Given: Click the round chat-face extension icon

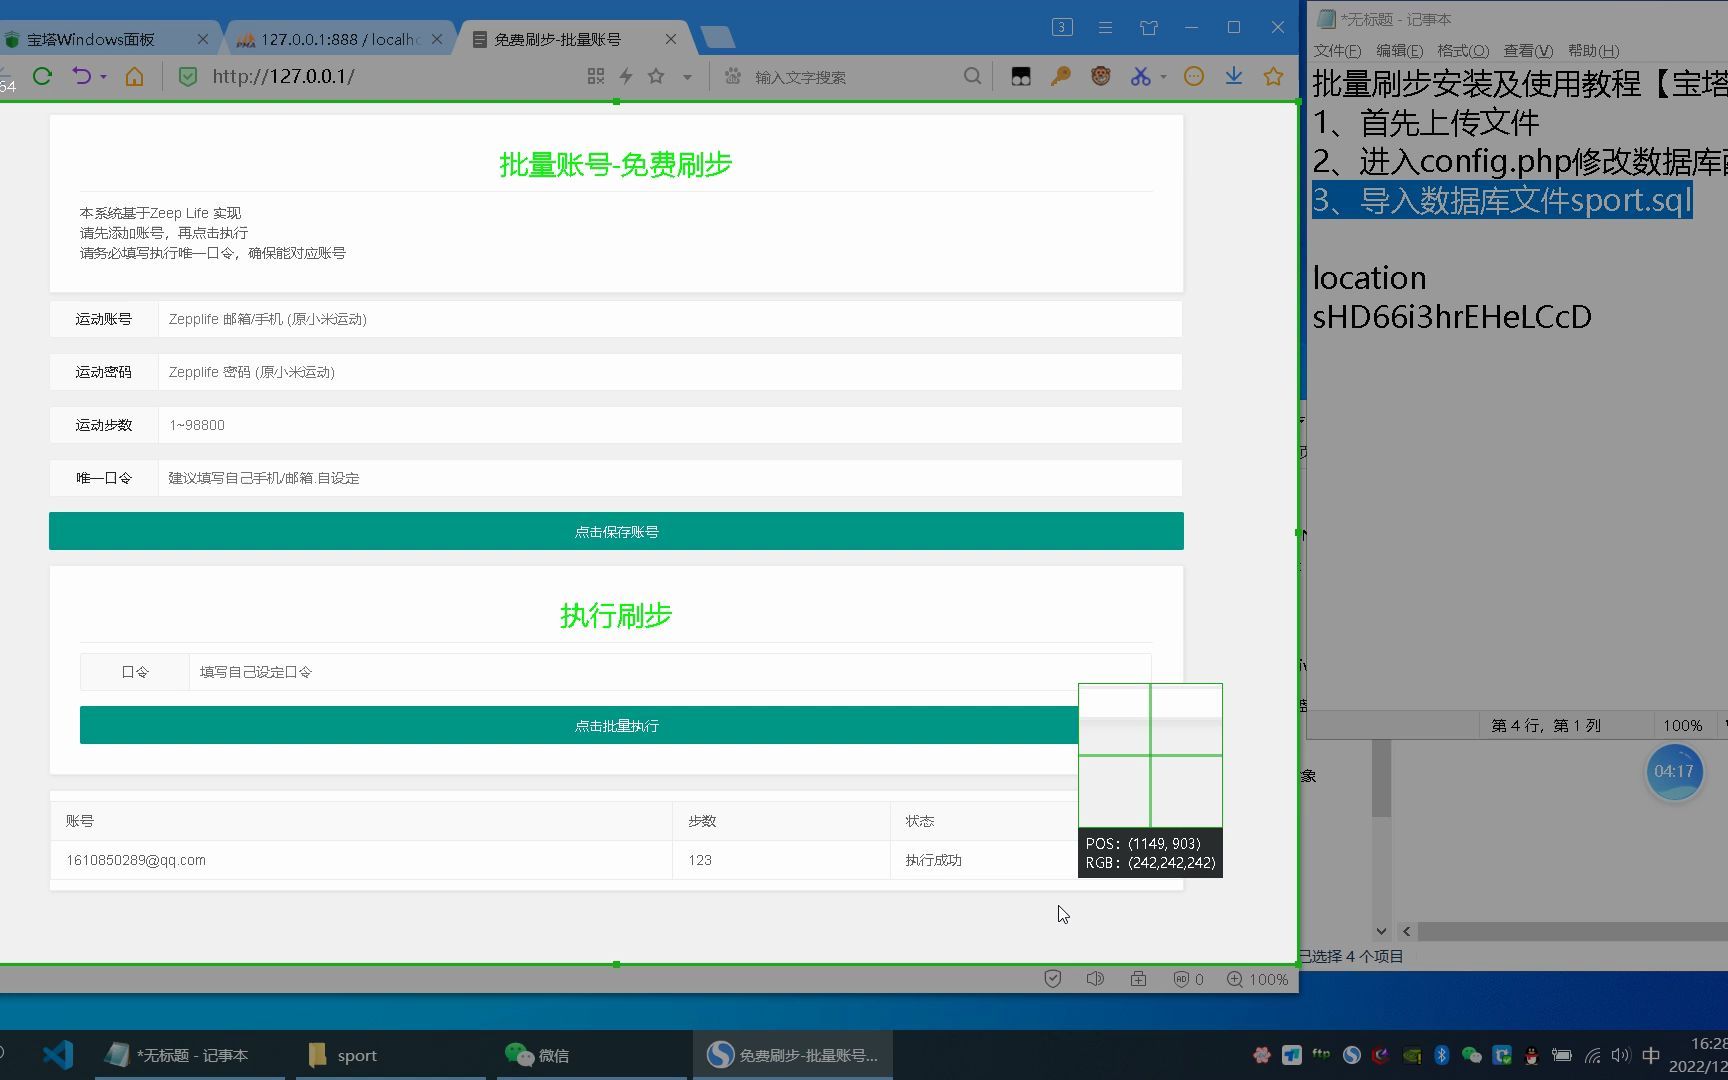Looking at the screenshot, I should 1194,76.
